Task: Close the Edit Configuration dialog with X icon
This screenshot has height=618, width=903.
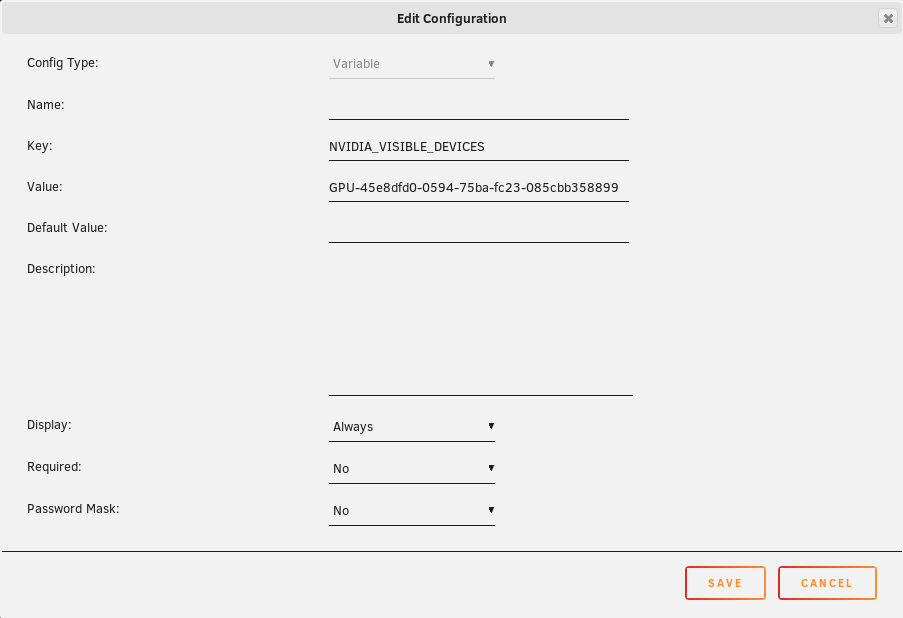Action: [887, 18]
